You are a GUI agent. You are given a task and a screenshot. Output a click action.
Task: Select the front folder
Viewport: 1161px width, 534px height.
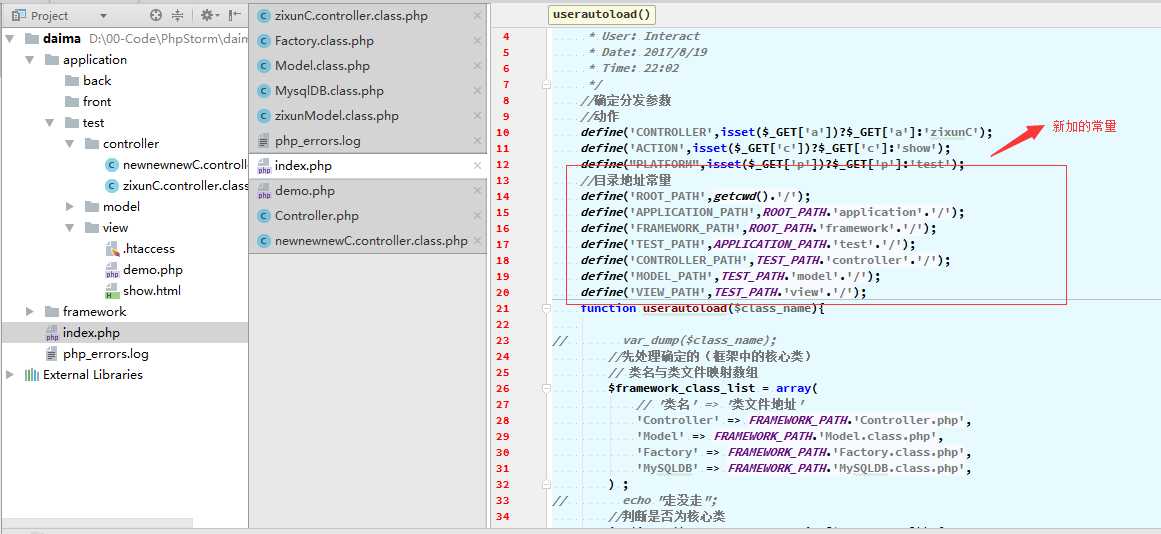[x=97, y=101]
